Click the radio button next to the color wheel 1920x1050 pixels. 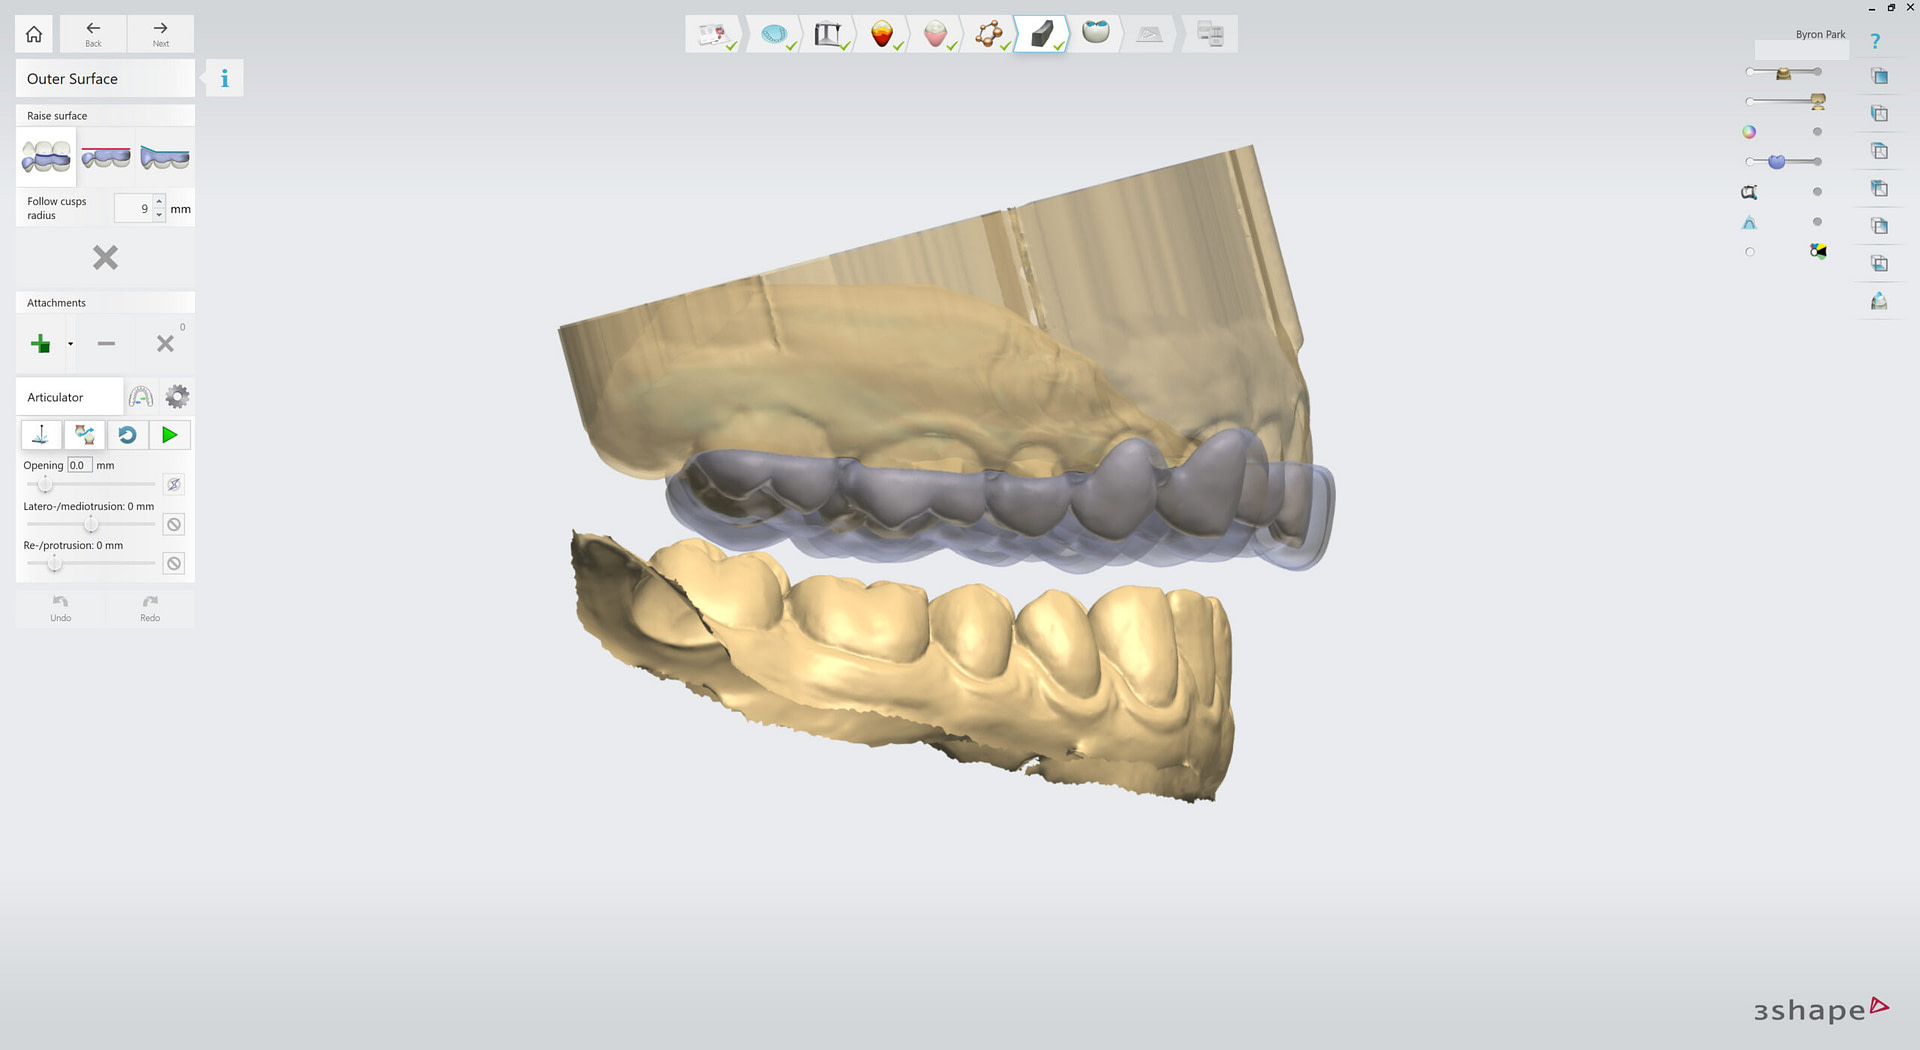point(1817,131)
